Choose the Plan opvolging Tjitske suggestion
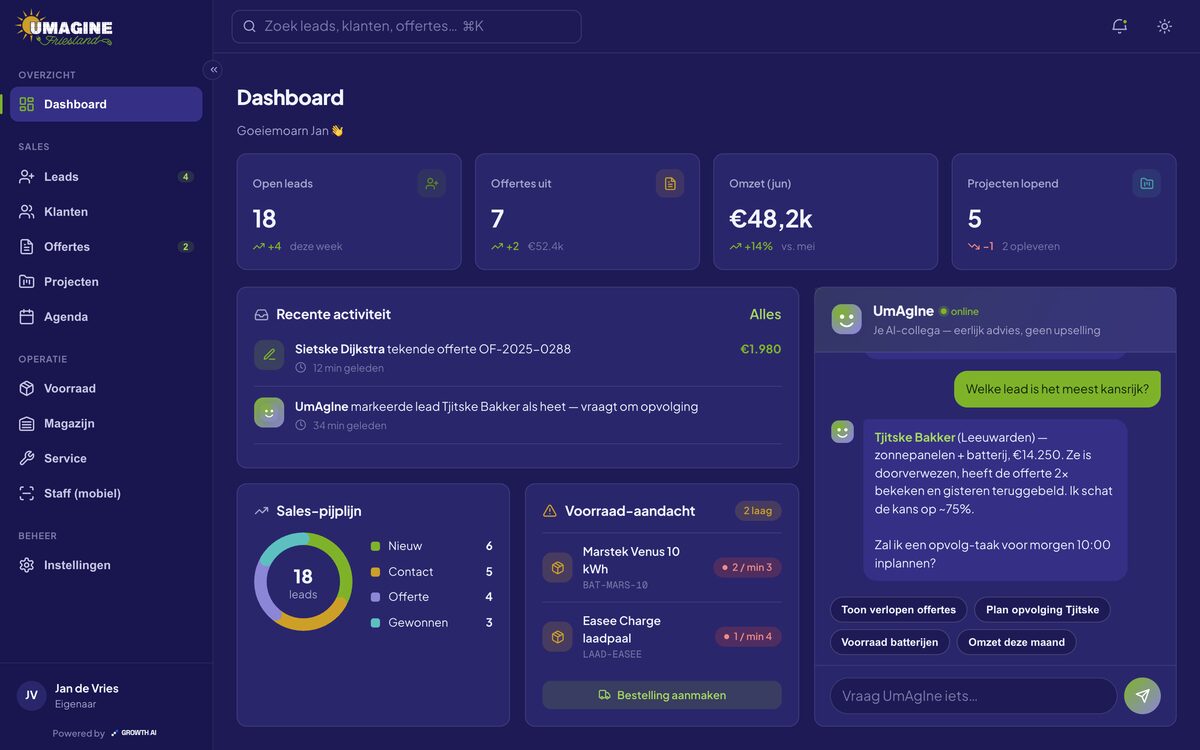 point(1042,610)
